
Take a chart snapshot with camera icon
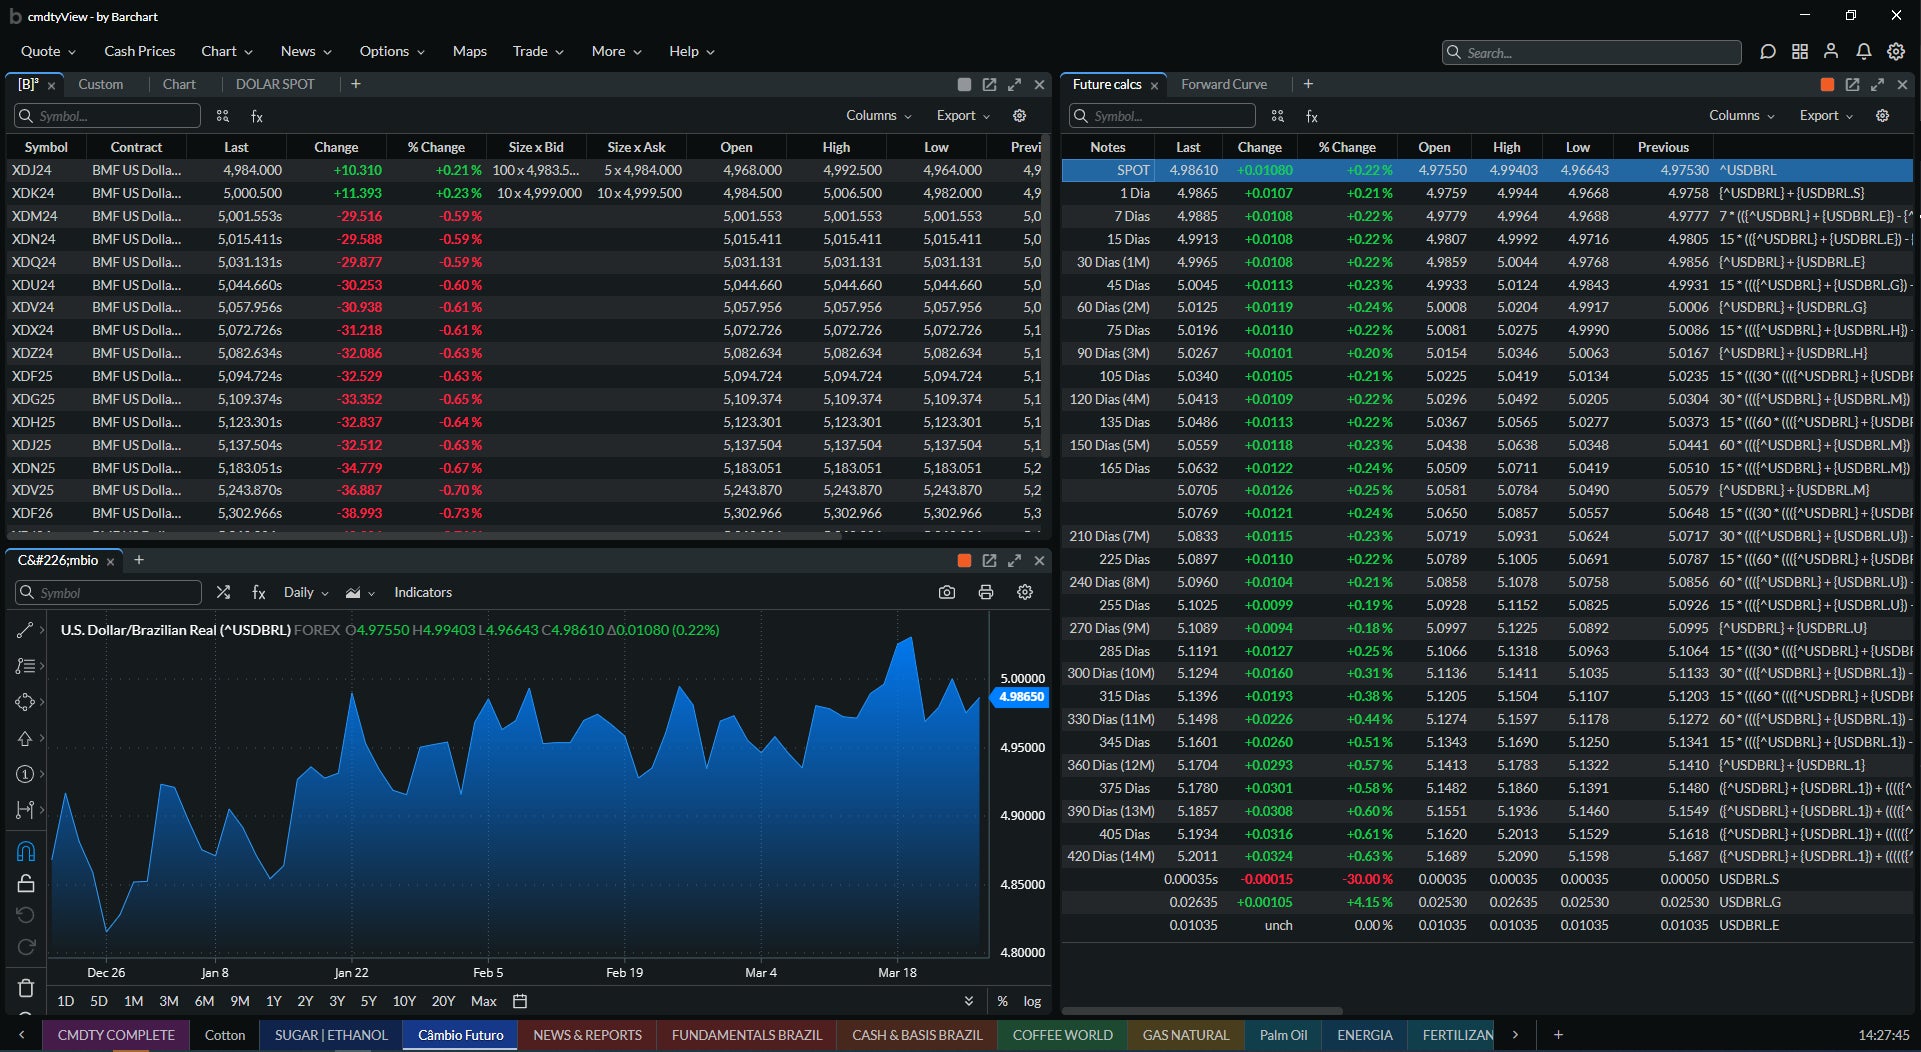[x=947, y=592]
